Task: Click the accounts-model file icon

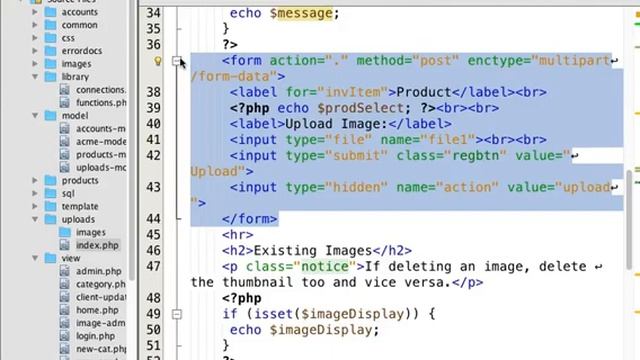Action: 64,129
